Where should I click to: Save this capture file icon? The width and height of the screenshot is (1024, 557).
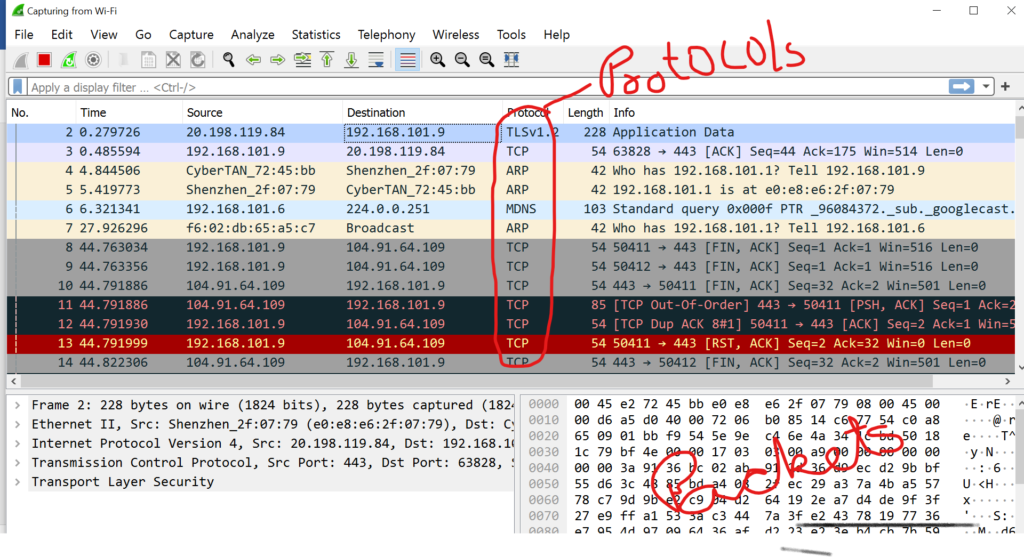tap(148, 60)
